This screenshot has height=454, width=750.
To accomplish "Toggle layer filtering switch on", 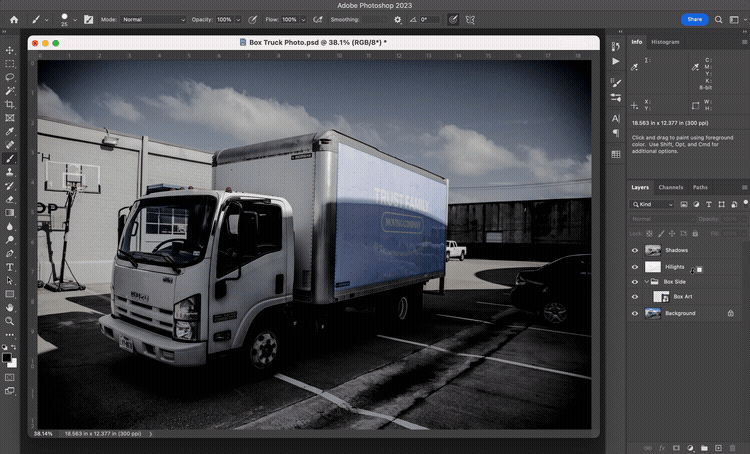I will pos(745,203).
